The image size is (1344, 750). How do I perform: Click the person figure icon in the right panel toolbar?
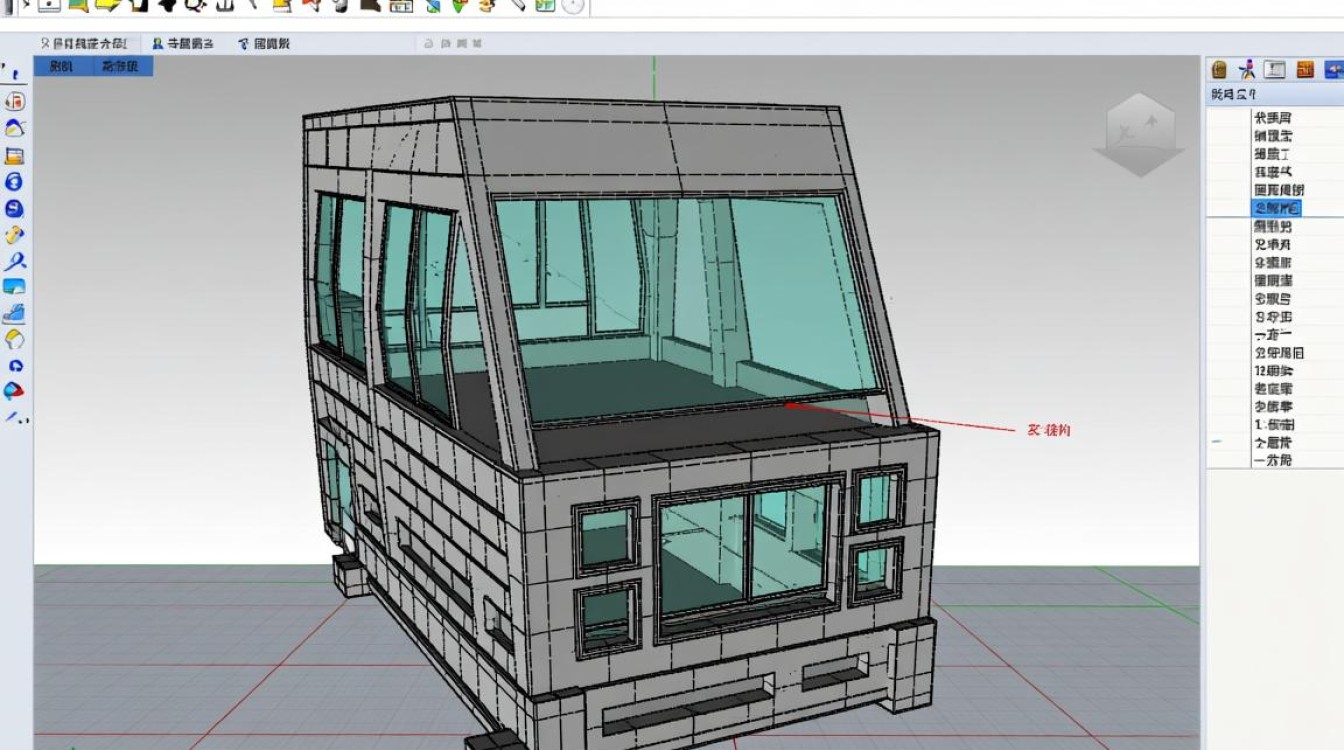1247,69
